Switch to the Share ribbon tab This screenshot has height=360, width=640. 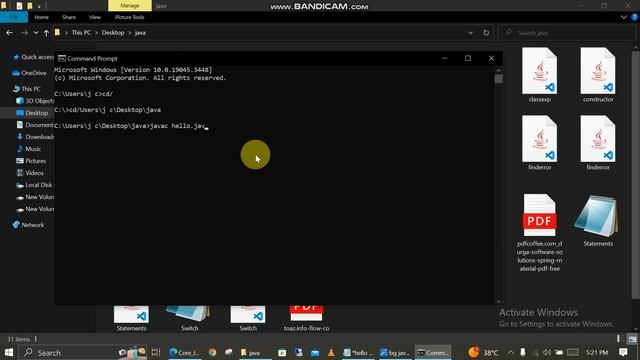point(69,17)
